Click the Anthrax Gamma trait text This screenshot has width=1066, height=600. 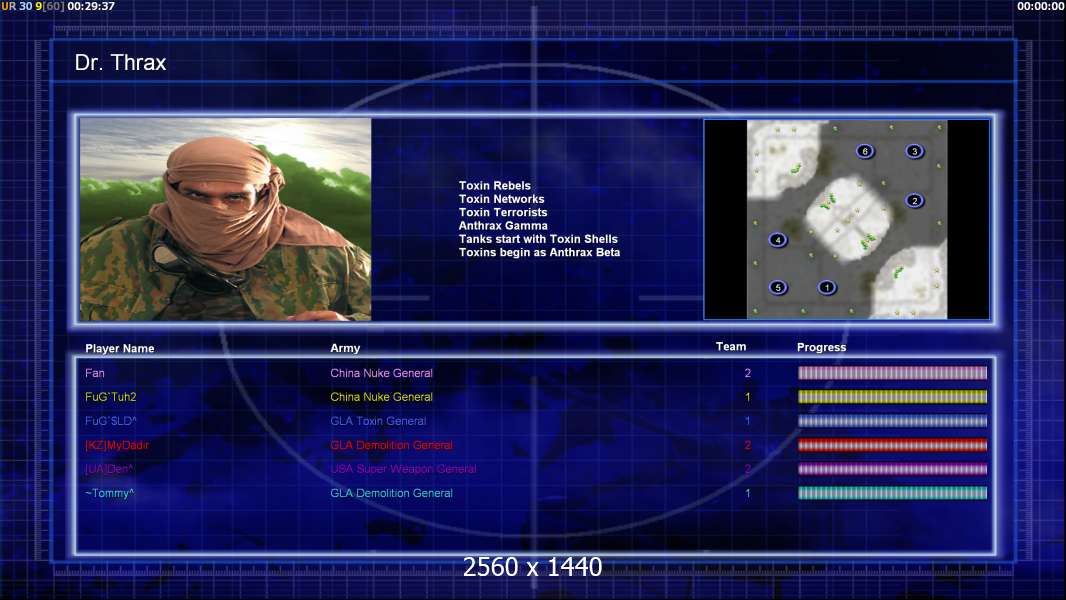[x=503, y=226]
